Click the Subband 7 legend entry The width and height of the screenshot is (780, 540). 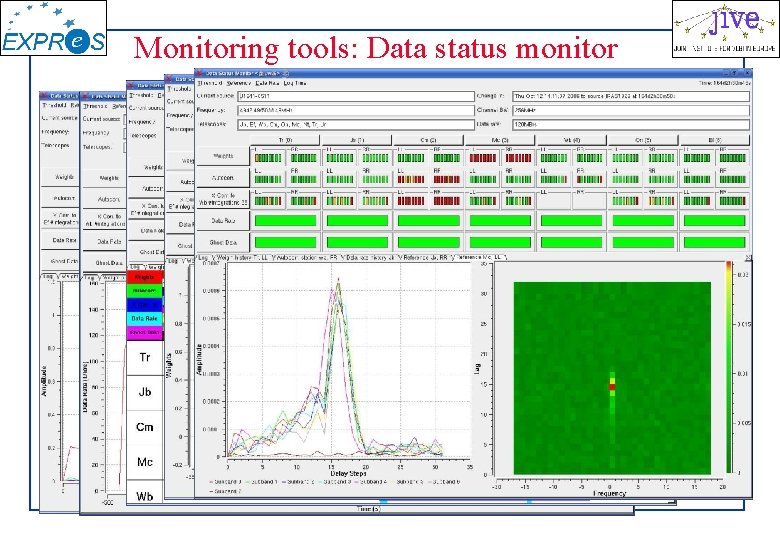click(225, 491)
